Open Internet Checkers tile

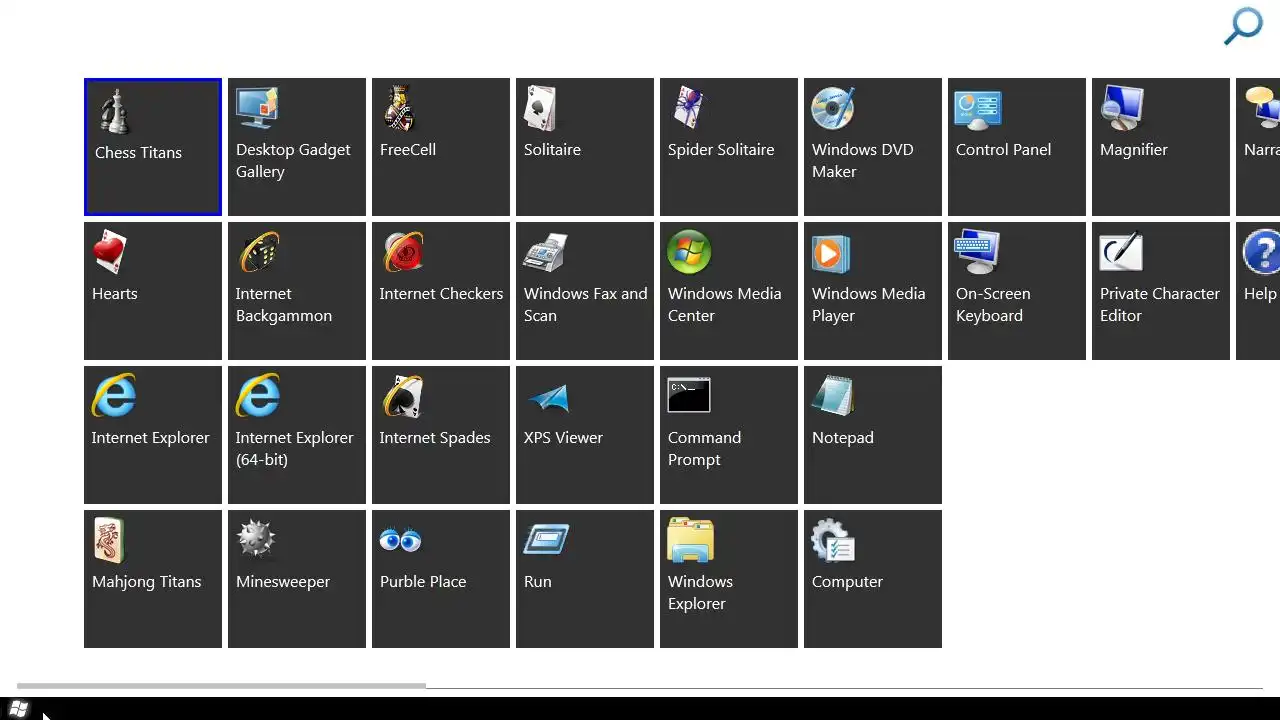tap(441, 291)
